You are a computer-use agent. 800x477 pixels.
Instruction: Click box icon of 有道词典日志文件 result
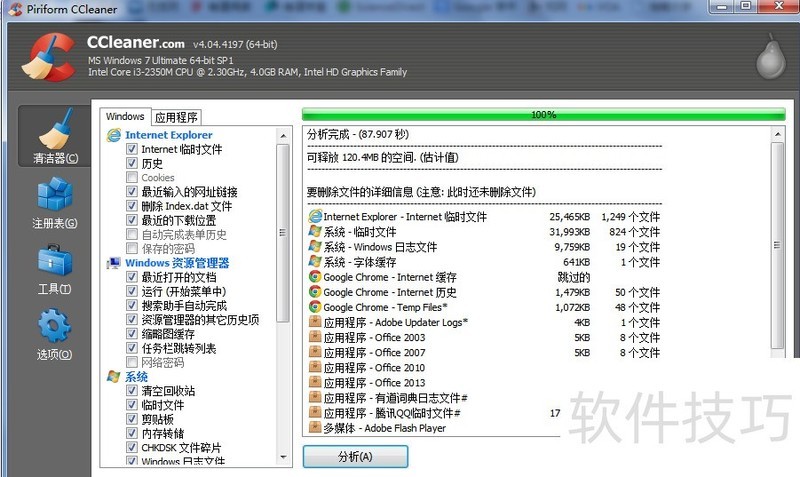315,397
